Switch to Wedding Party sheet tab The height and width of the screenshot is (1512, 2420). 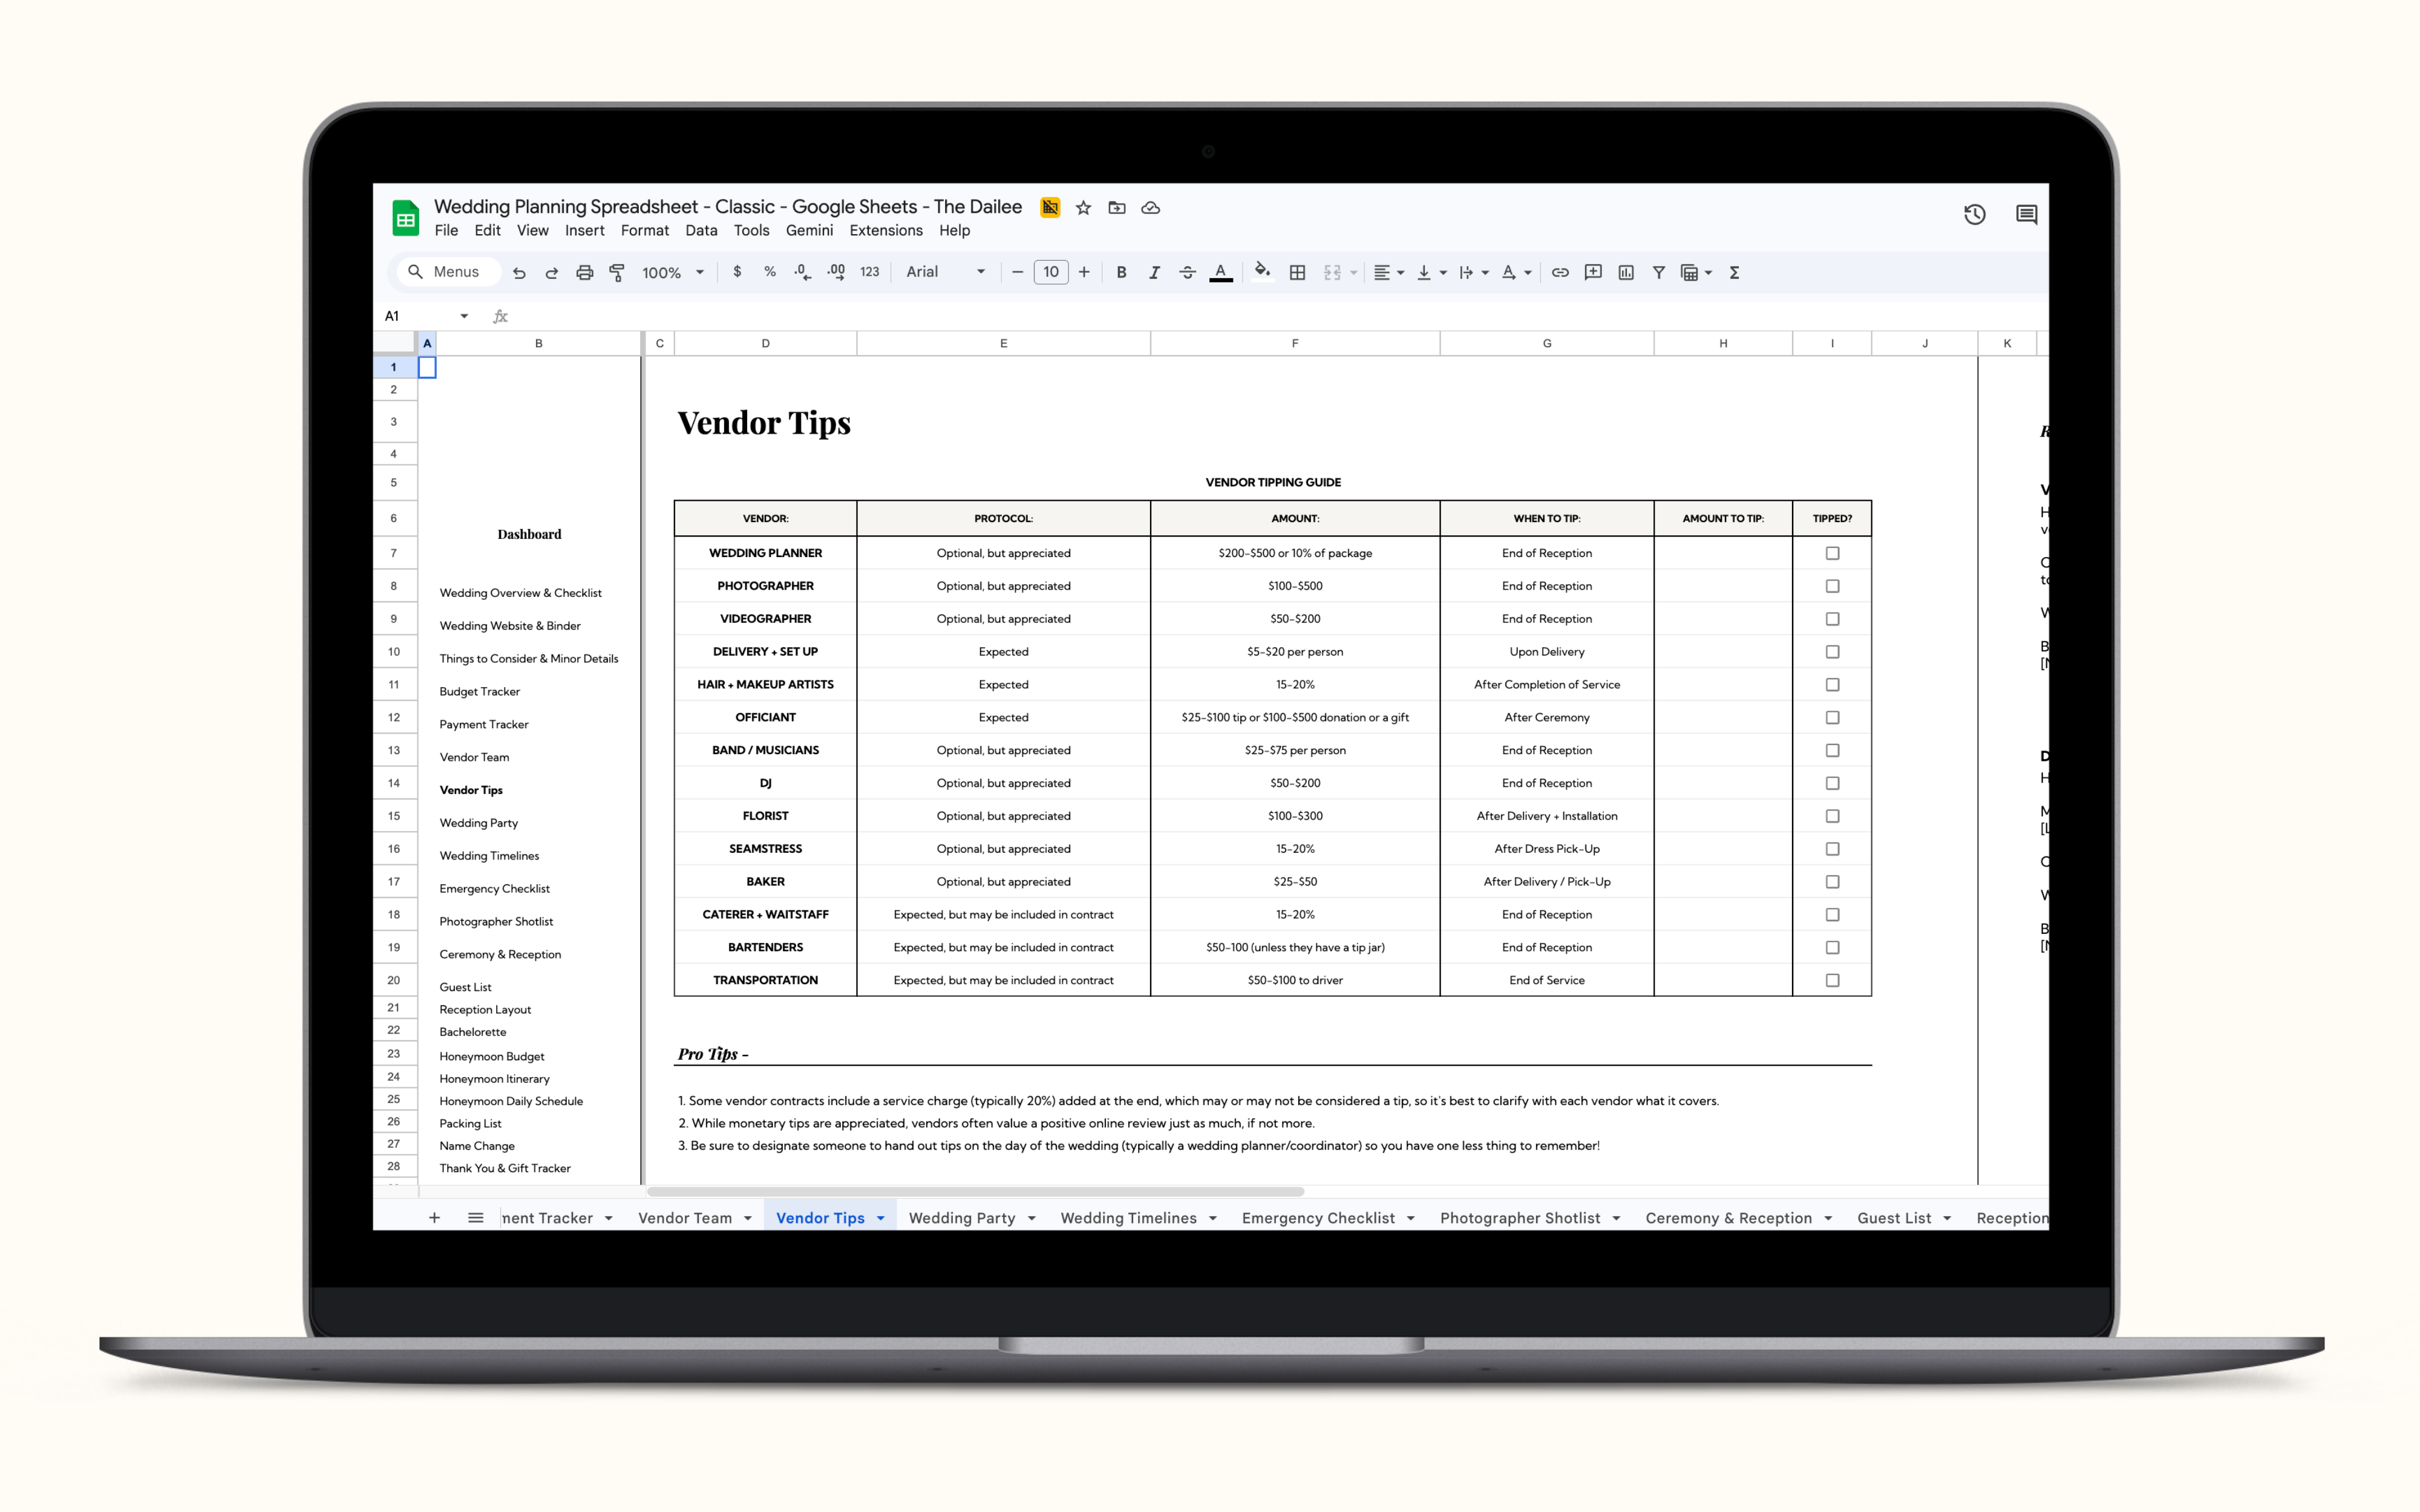click(x=961, y=1218)
